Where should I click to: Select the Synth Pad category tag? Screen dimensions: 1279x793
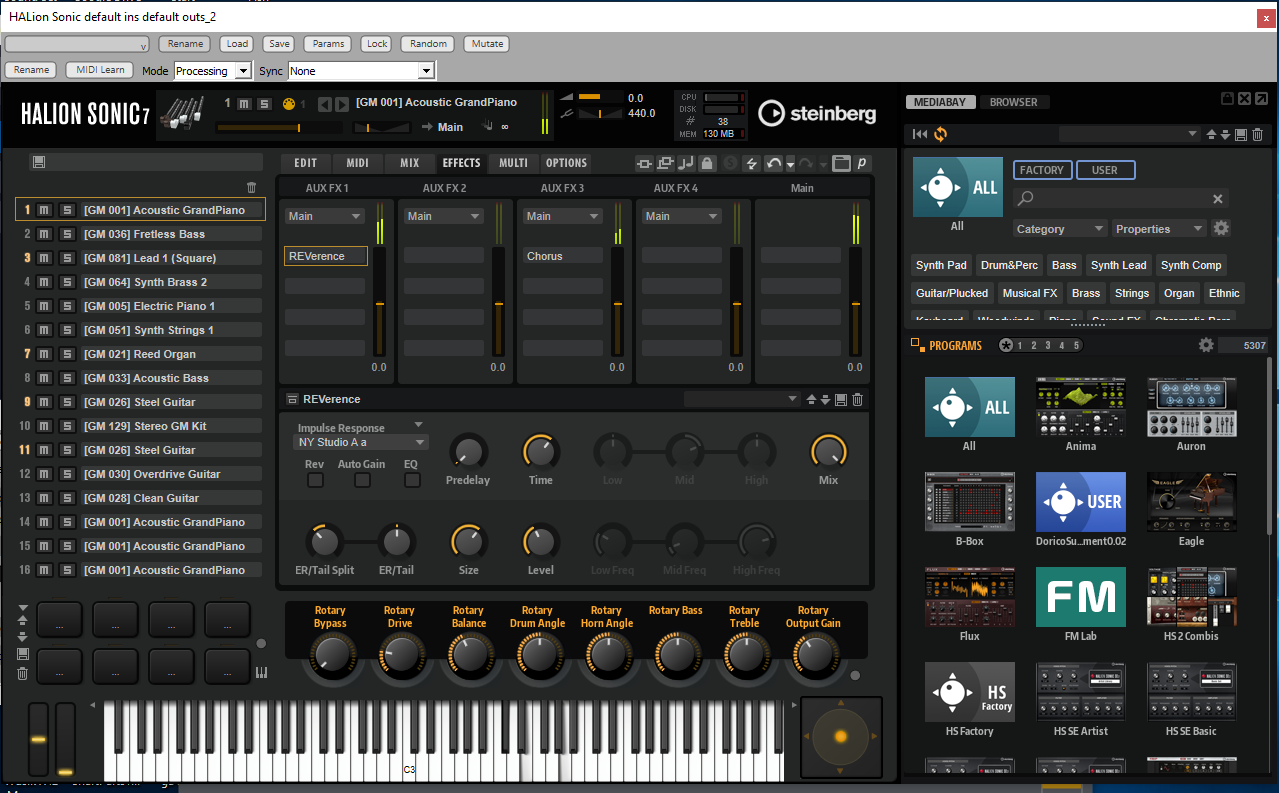click(941, 265)
